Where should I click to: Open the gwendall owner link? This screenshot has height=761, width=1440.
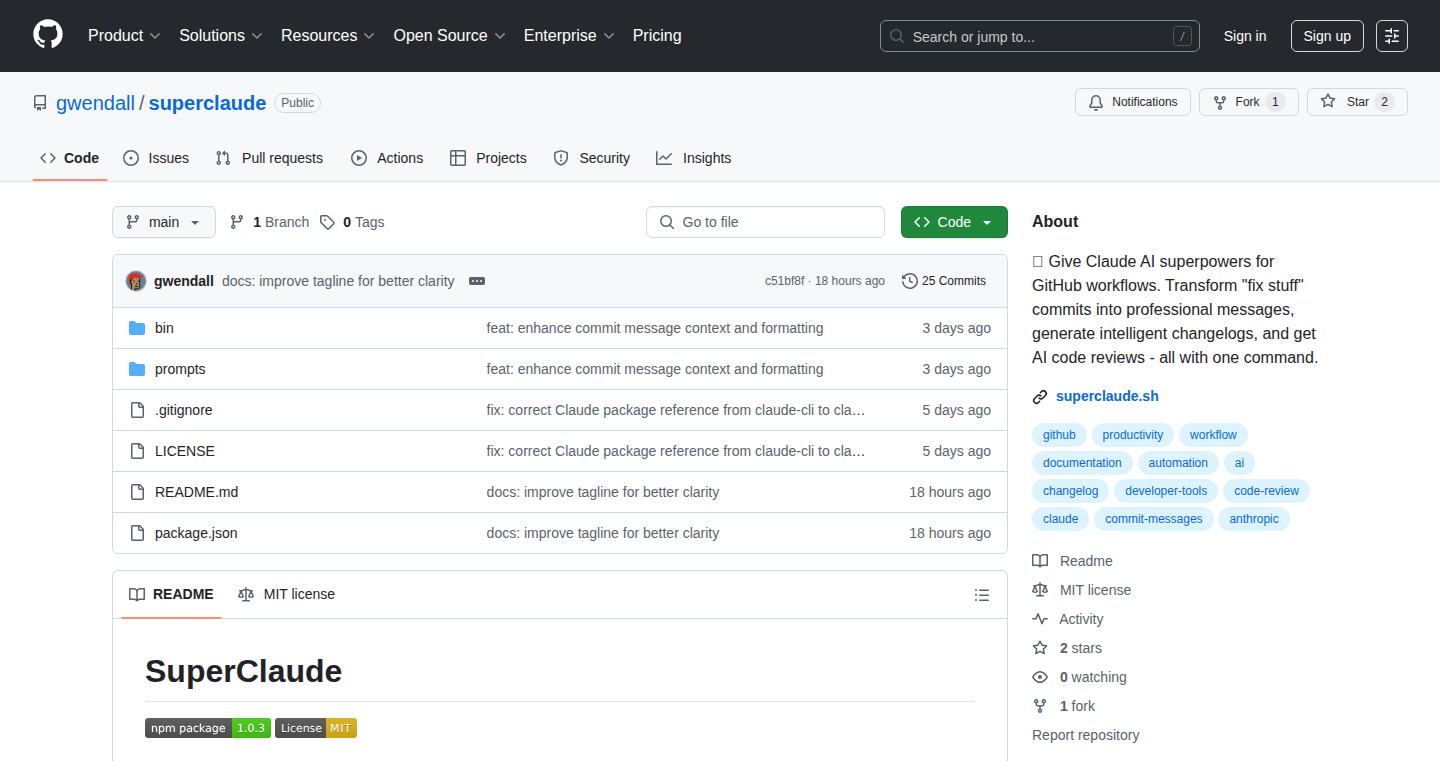coord(95,103)
